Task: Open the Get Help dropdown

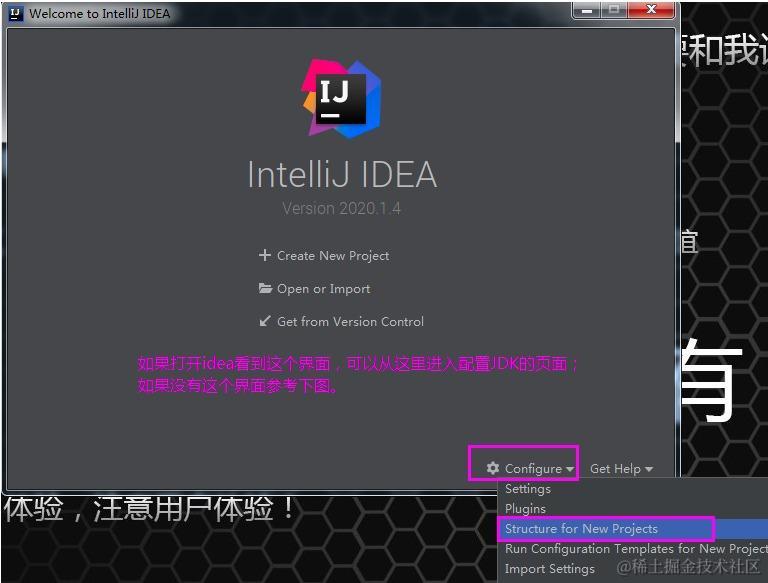Action: [x=621, y=469]
